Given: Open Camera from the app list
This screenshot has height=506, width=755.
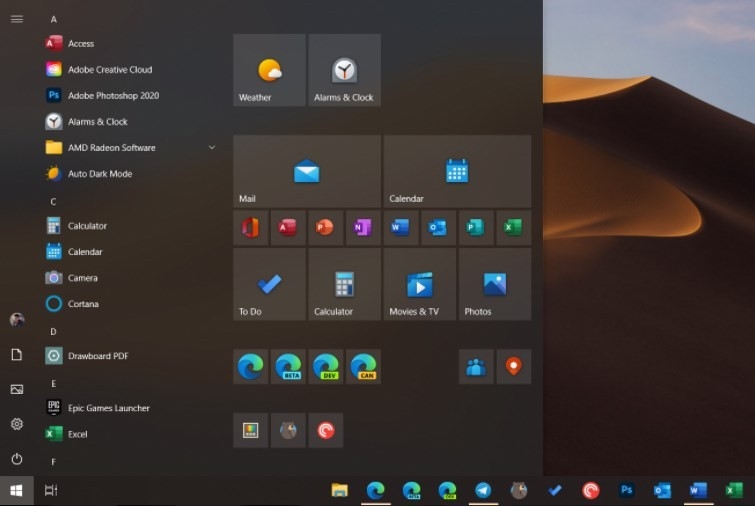Looking at the screenshot, I should pyautogui.click(x=131, y=277).
